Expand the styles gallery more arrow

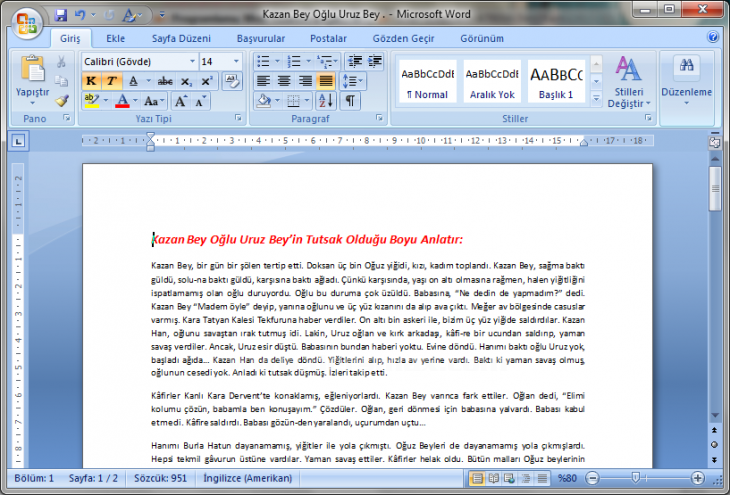click(x=596, y=99)
